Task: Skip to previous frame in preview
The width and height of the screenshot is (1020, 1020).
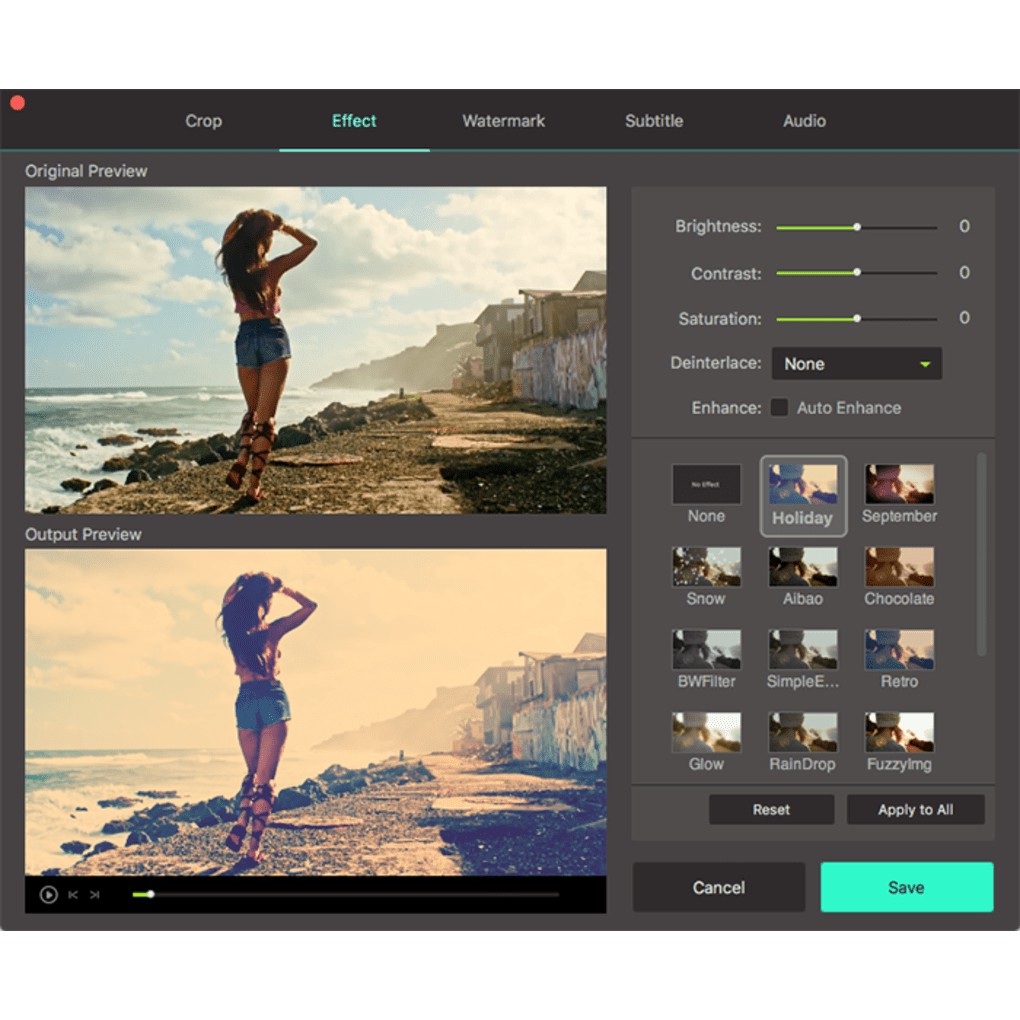Action: (x=73, y=895)
